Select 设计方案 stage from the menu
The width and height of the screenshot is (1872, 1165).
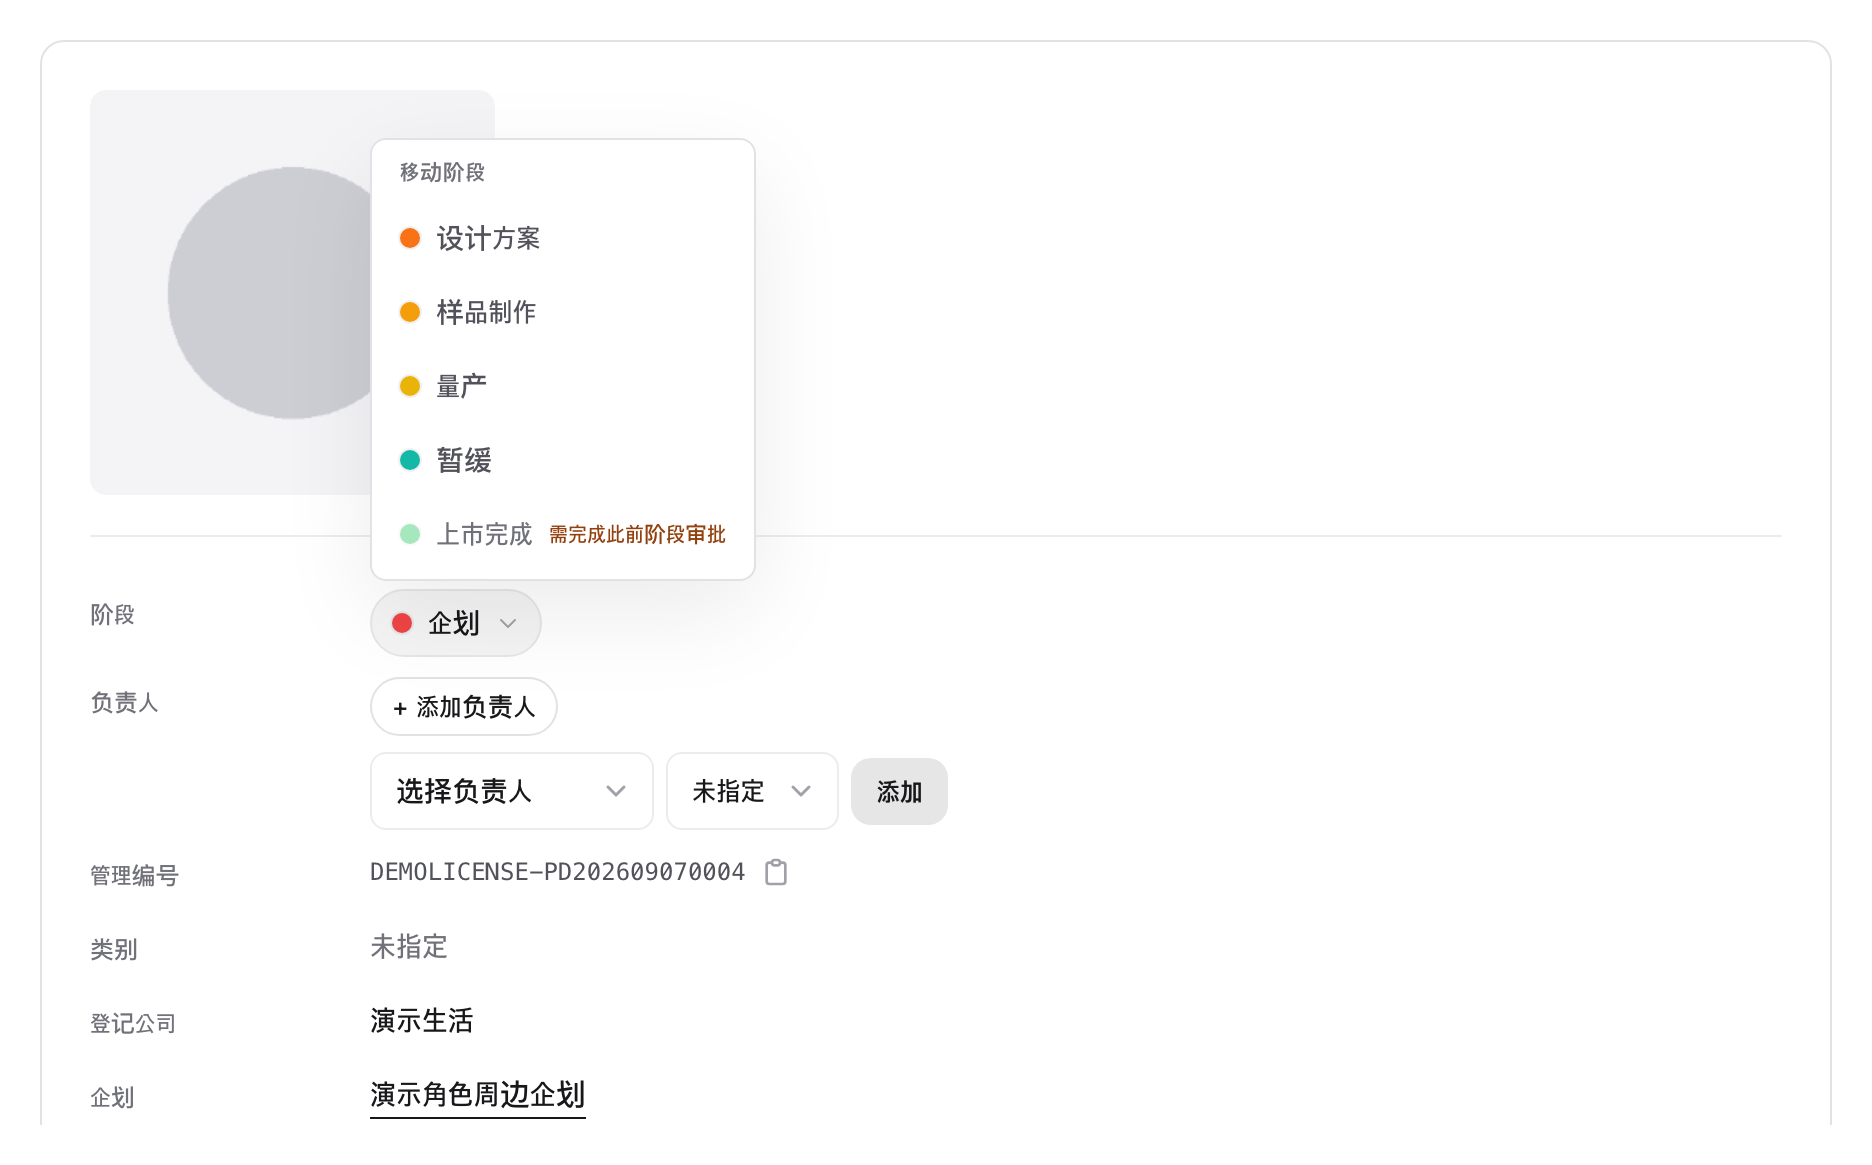[562, 238]
